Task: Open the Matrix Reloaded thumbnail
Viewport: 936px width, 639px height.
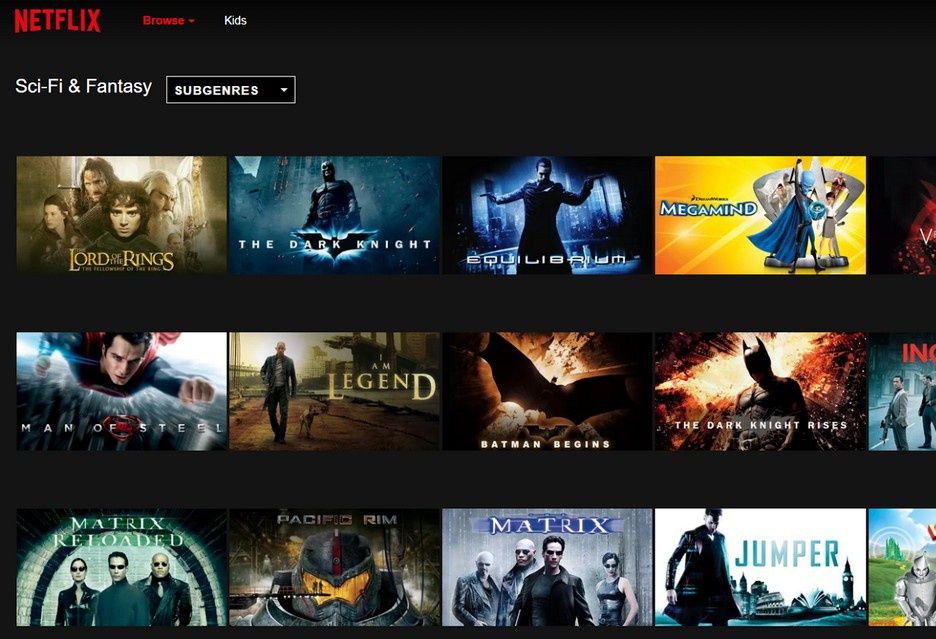Action: coord(122,567)
